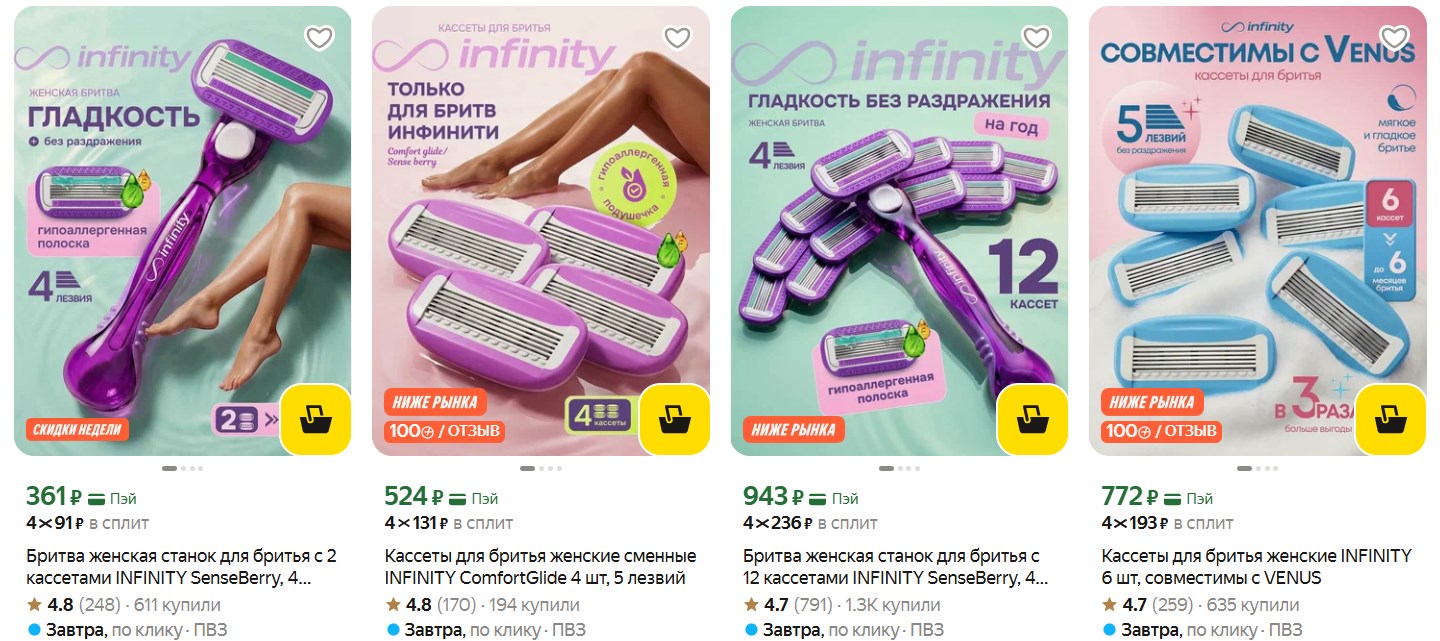Screen dimensions: 1440x641
Task: Favorite the first razor with heart icon
Action: (319, 38)
